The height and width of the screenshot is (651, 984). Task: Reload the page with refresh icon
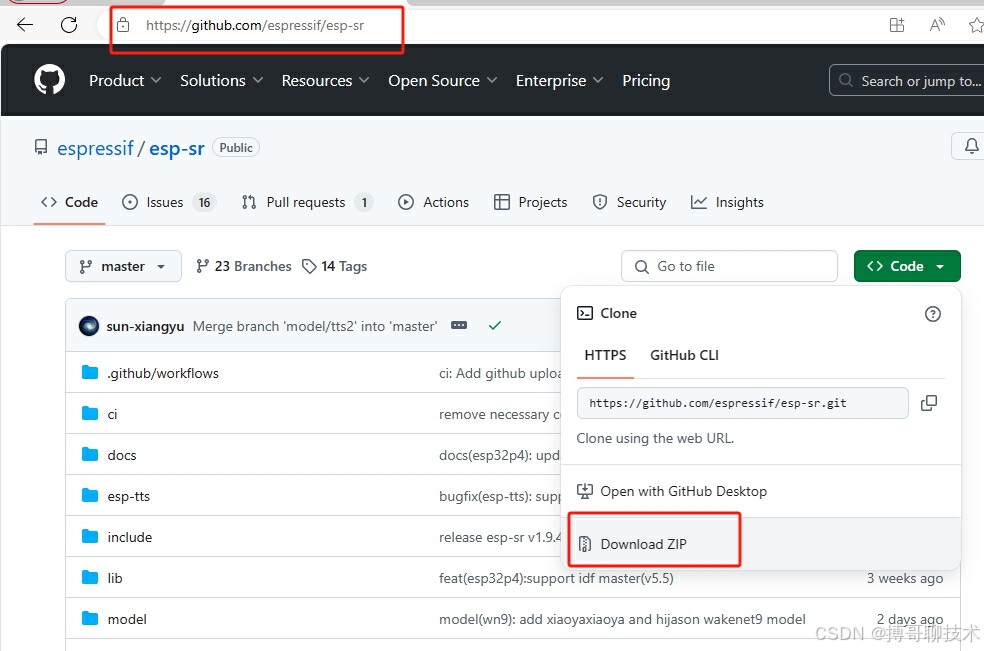[x=69, y=25]
